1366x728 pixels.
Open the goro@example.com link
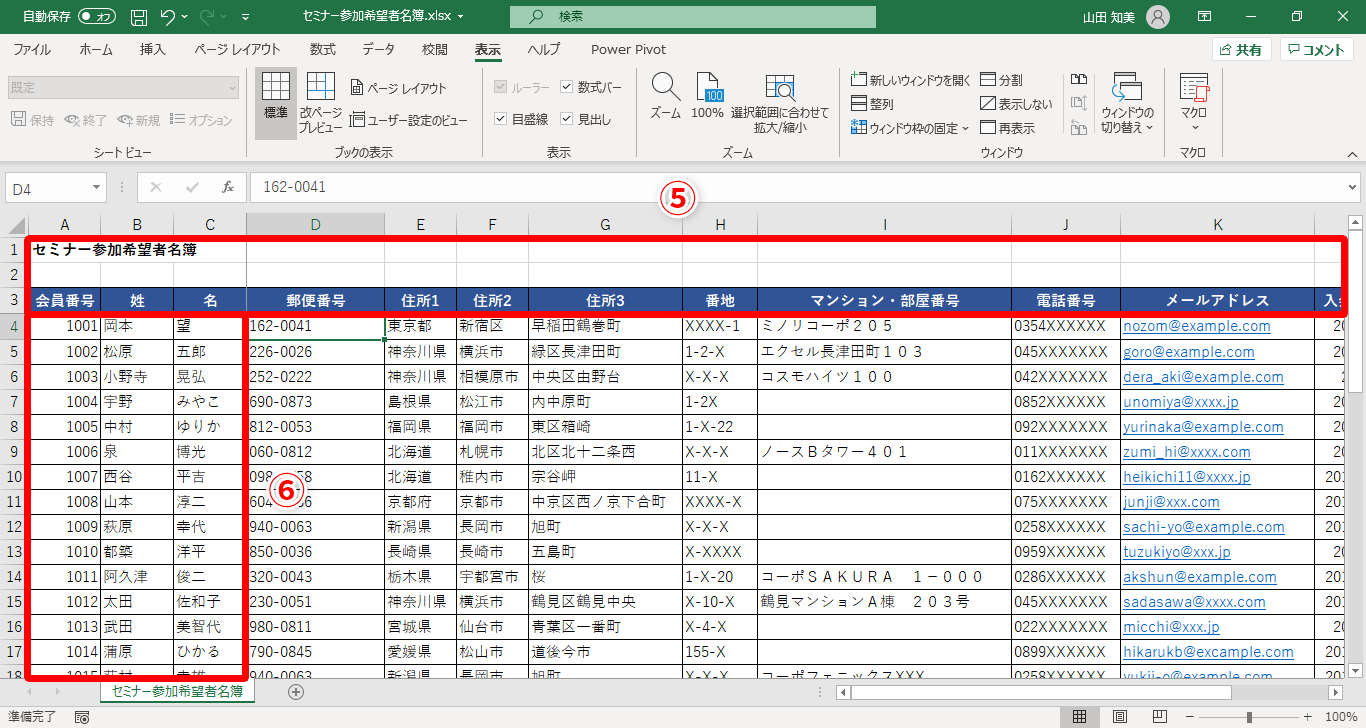(1189, 352)
